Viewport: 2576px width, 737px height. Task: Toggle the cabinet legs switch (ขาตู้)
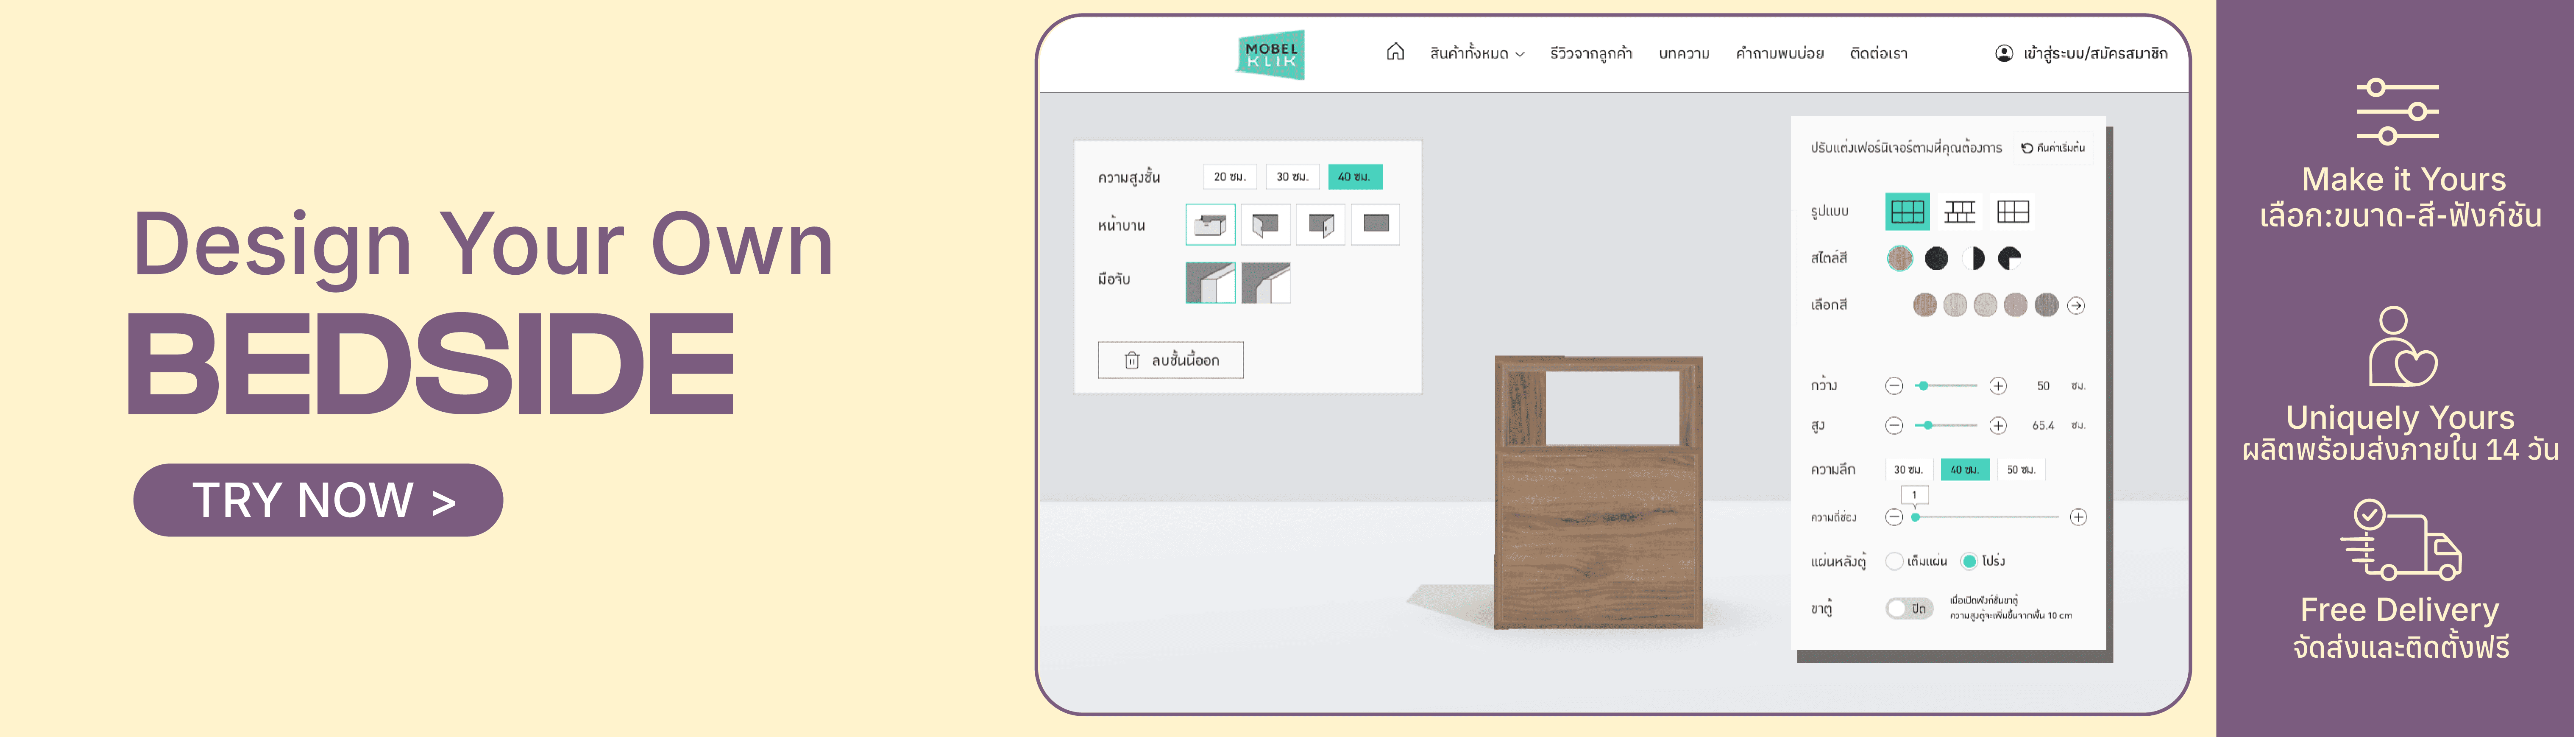1909,608
